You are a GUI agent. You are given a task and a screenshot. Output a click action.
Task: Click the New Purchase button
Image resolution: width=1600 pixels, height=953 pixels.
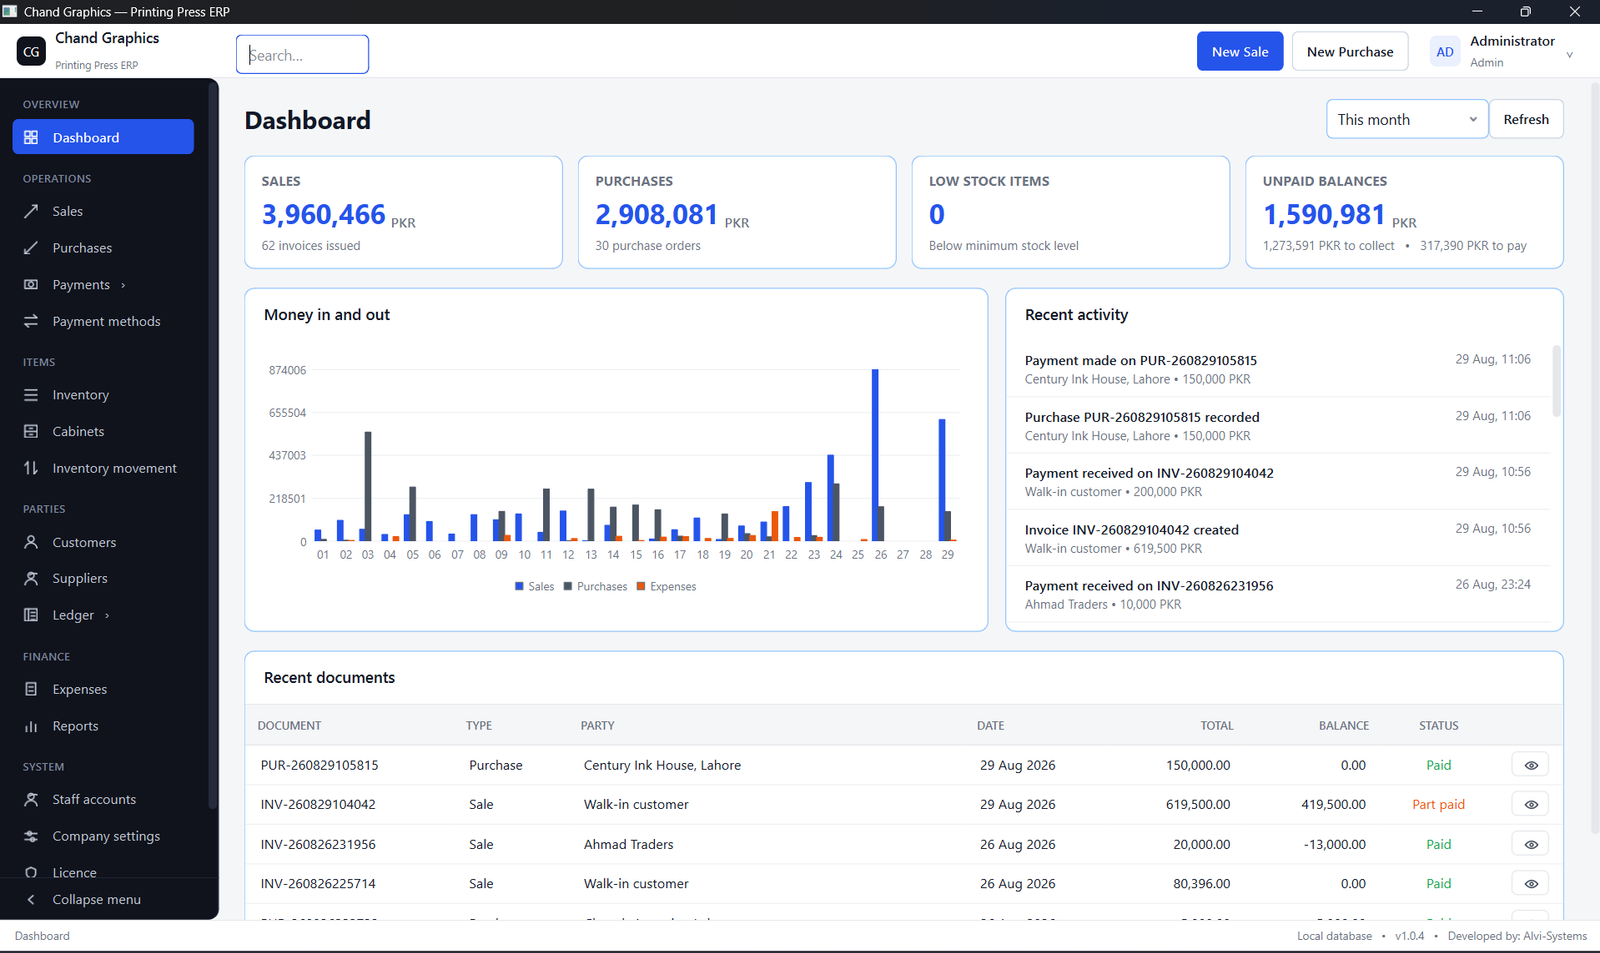[1350, 51]
